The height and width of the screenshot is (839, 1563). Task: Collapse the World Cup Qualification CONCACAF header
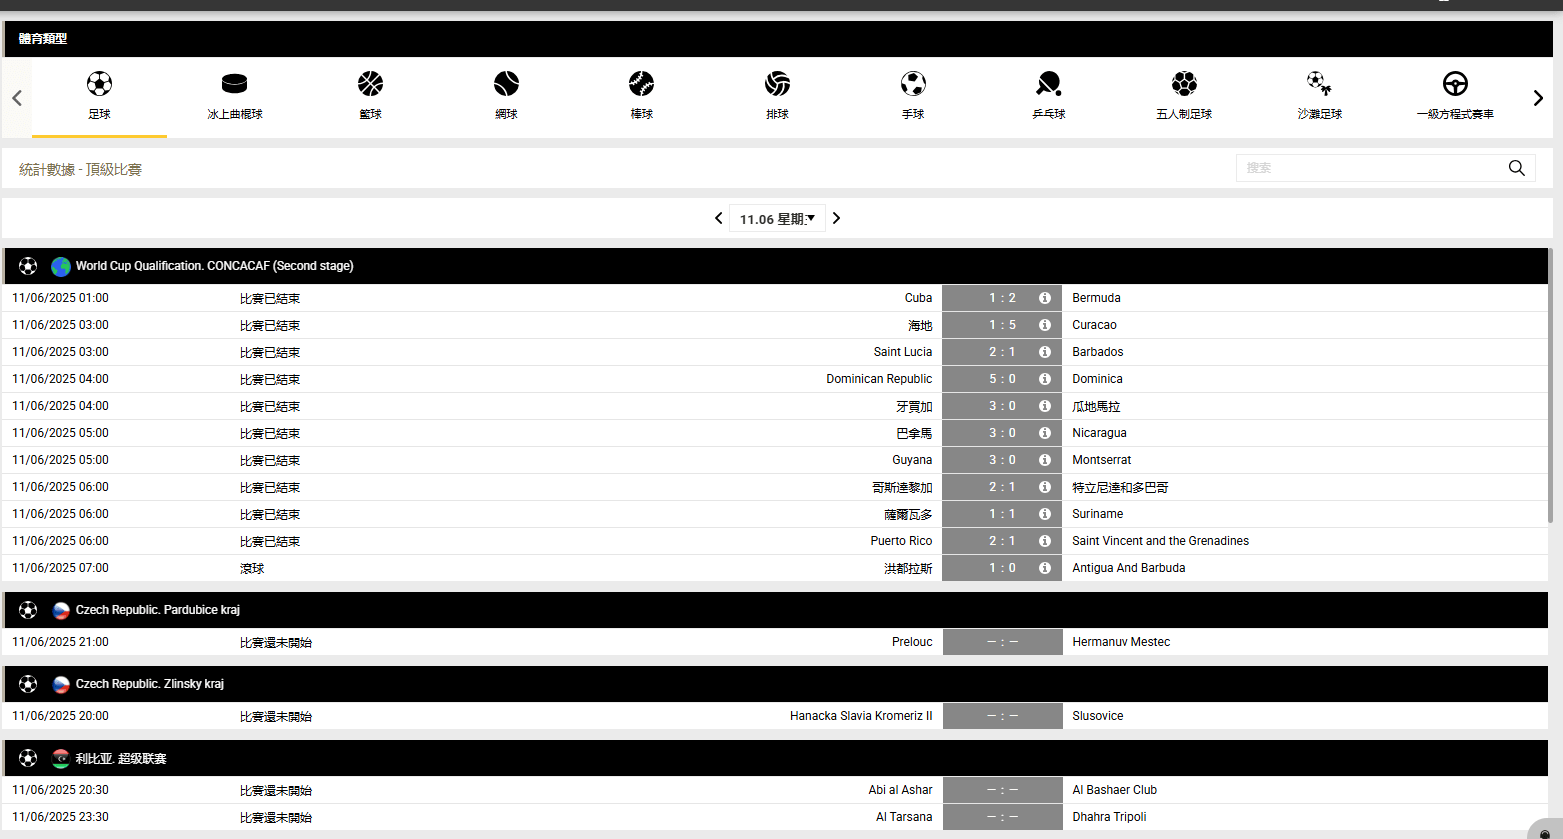pyautogui.click(x=214, y=266)
